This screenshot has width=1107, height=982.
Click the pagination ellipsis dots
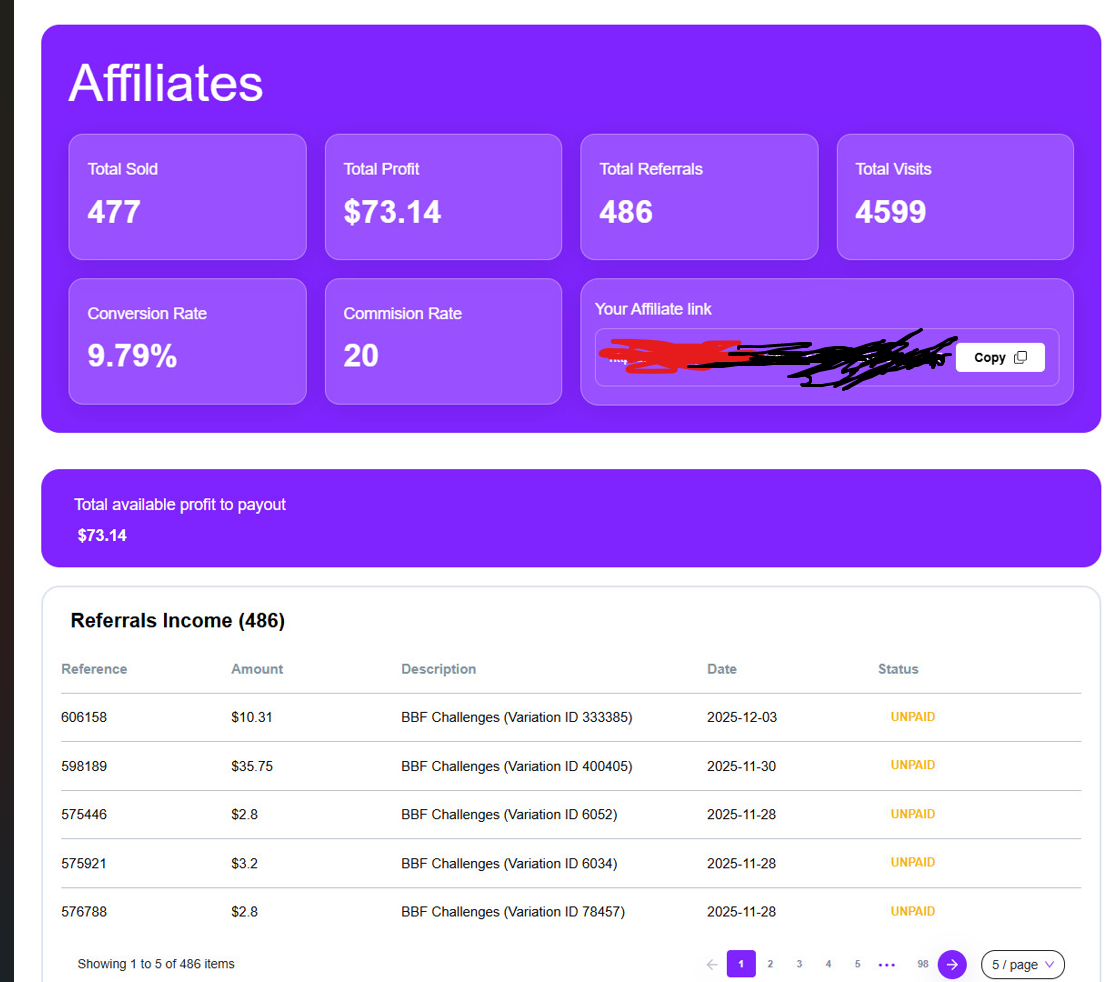coord(886,964)
